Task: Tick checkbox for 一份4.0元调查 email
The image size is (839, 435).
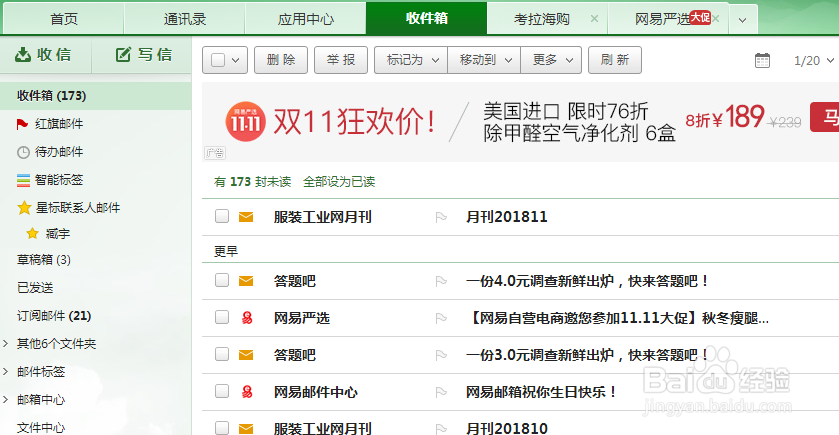Action: click(222, 280)
